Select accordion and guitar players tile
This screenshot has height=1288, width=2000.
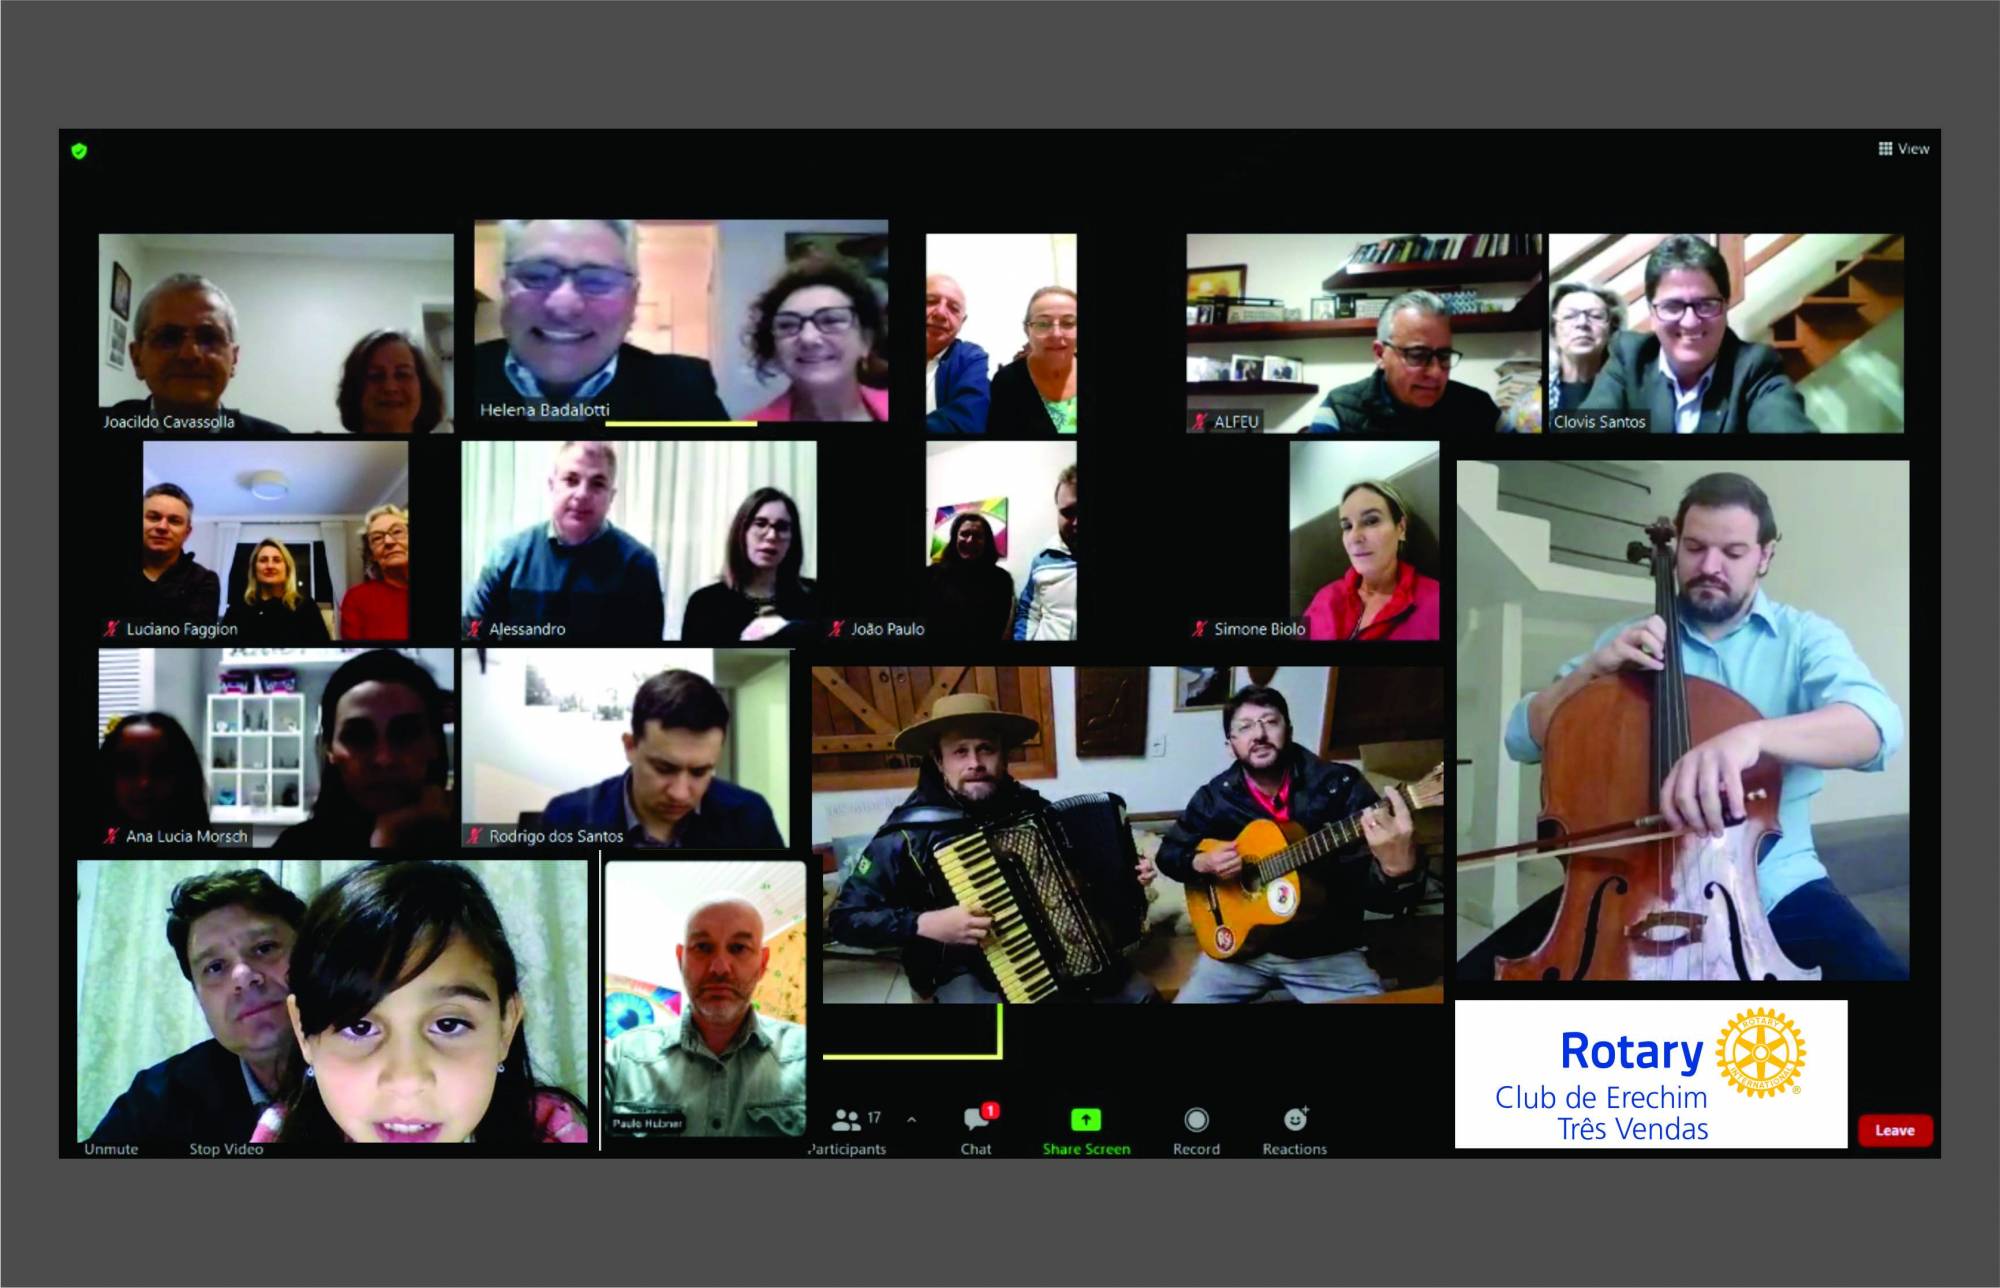coord(1127,835)
